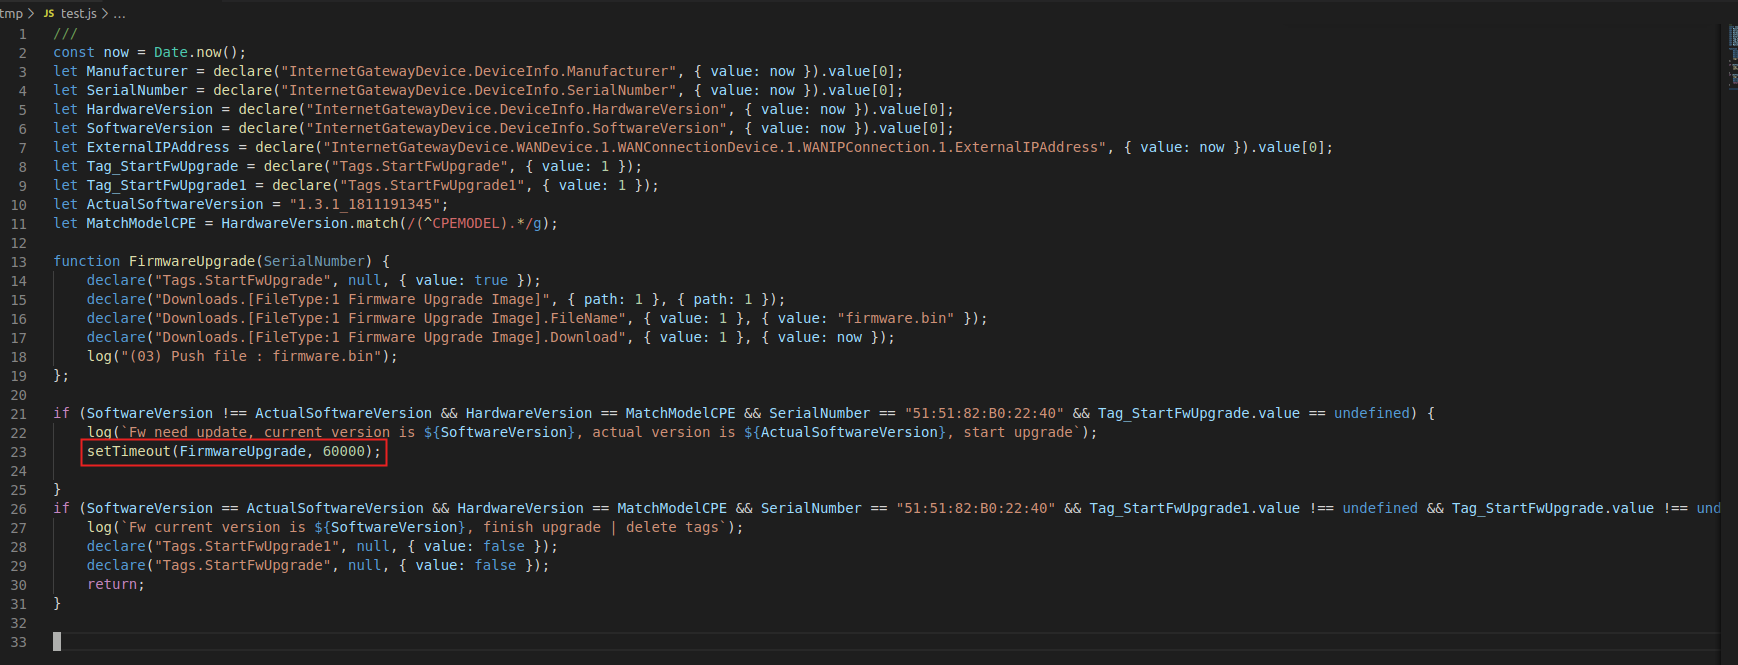Image resolution: width=1738 pixels, height=665 pixels.
Task: Click the return keyword on line 30
Action: pyautogui.click(x=115, y=585)
